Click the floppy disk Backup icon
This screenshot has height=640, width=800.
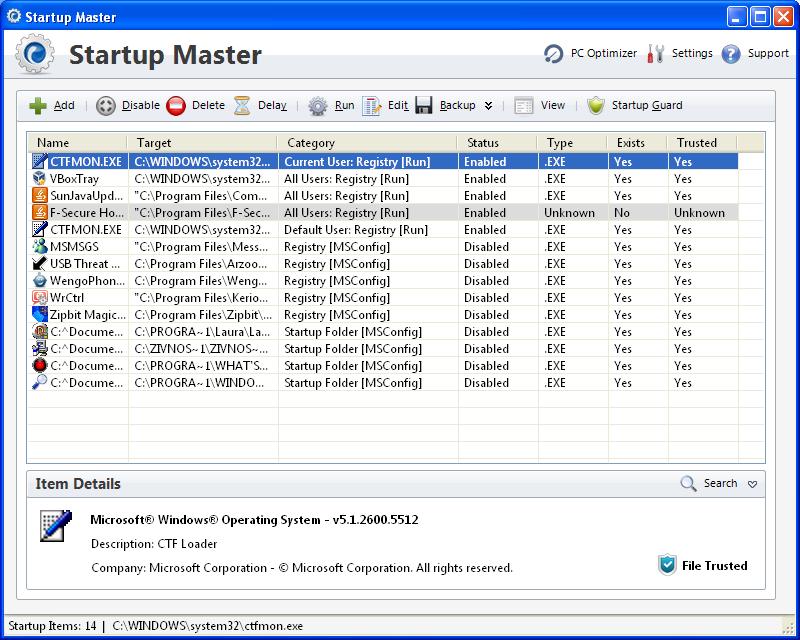[x=424, y=105]
